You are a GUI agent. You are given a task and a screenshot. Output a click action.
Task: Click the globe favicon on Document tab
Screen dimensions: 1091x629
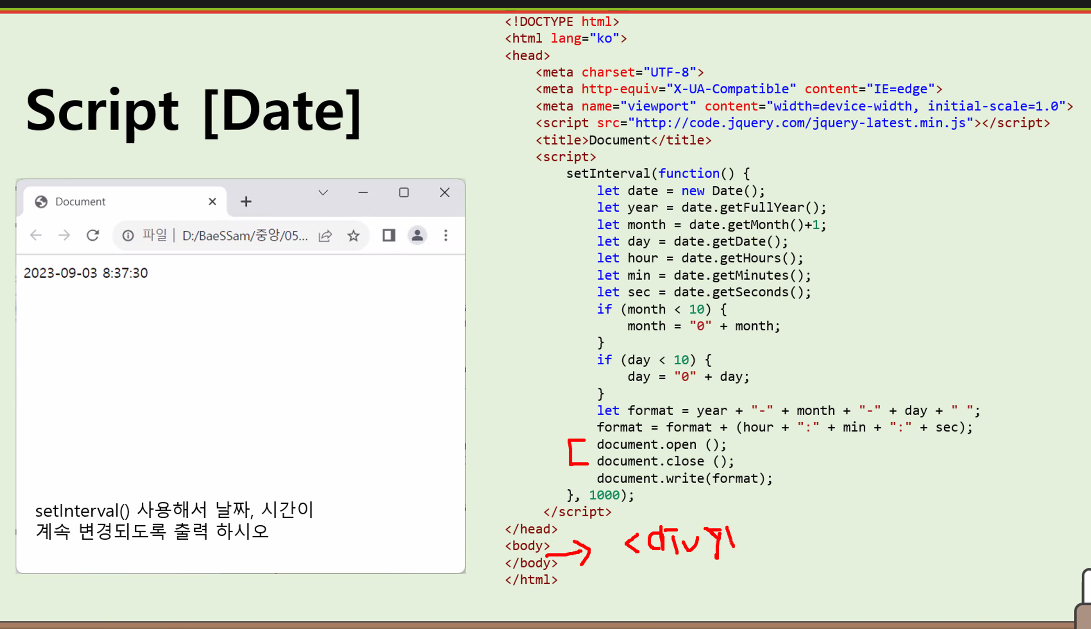(x=41, y=202)
